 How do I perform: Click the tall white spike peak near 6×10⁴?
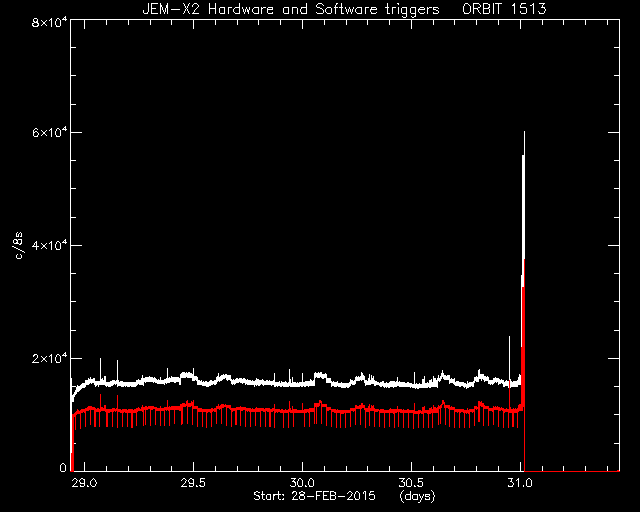524,133
